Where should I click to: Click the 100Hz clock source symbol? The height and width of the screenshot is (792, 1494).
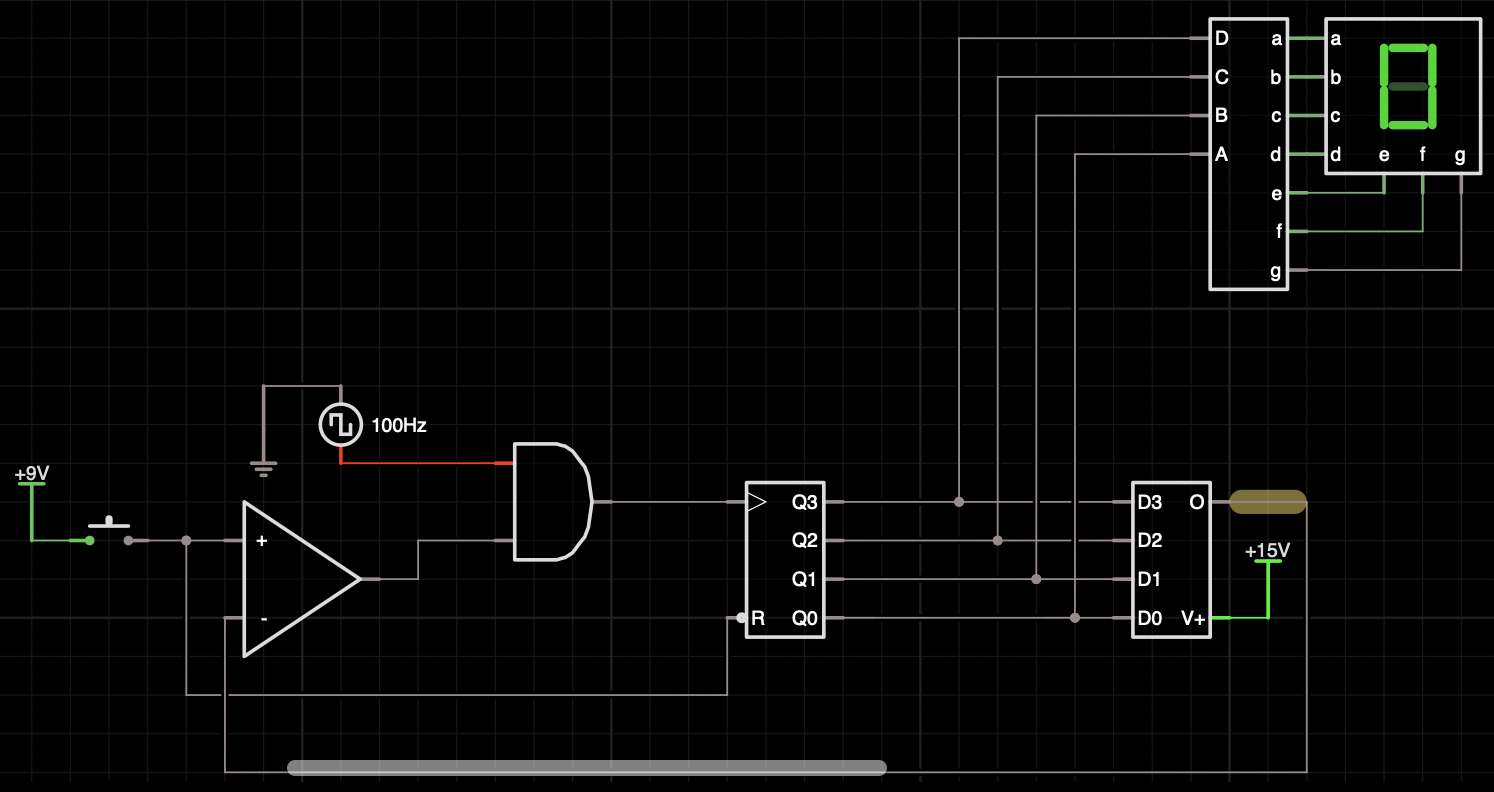click(x=340, y=425)
